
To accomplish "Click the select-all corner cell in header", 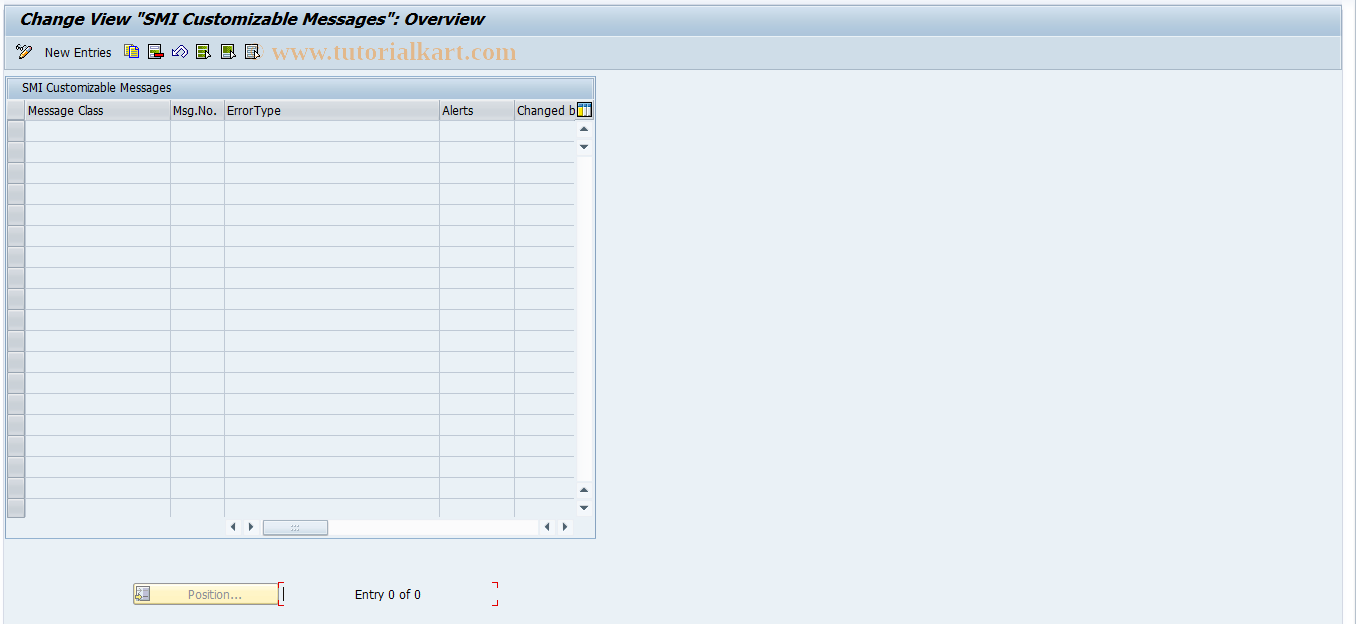I will coord(16,111).
